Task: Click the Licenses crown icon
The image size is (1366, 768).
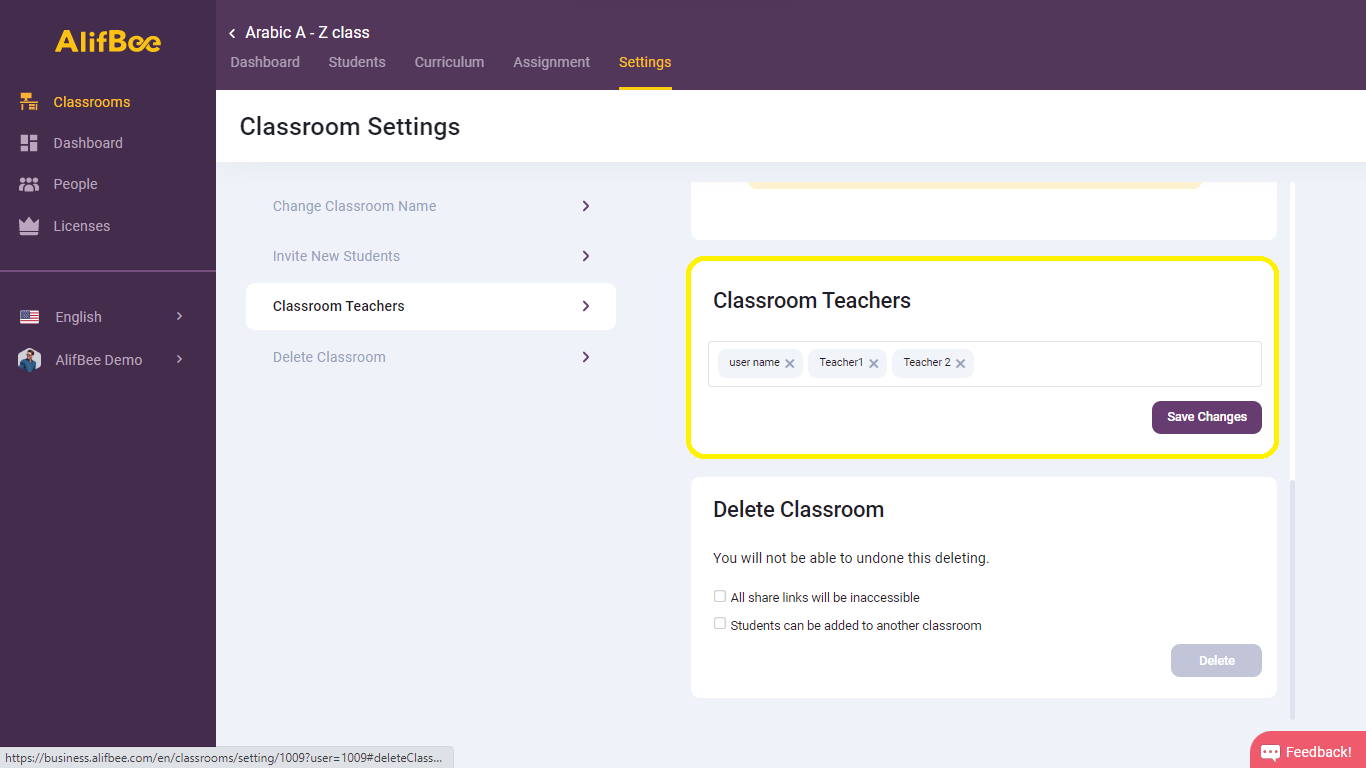Action: pos(29,225)
